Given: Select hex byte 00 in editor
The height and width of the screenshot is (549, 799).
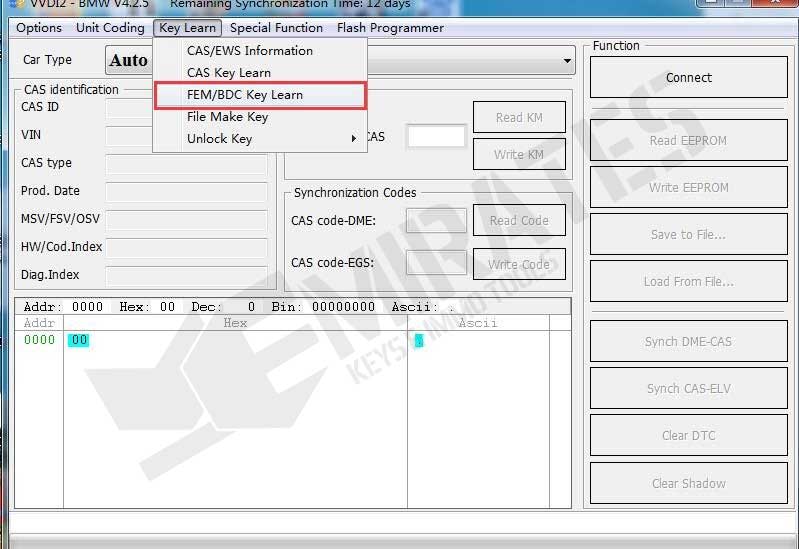Looking at the screenshot, I should pos(79,341).
